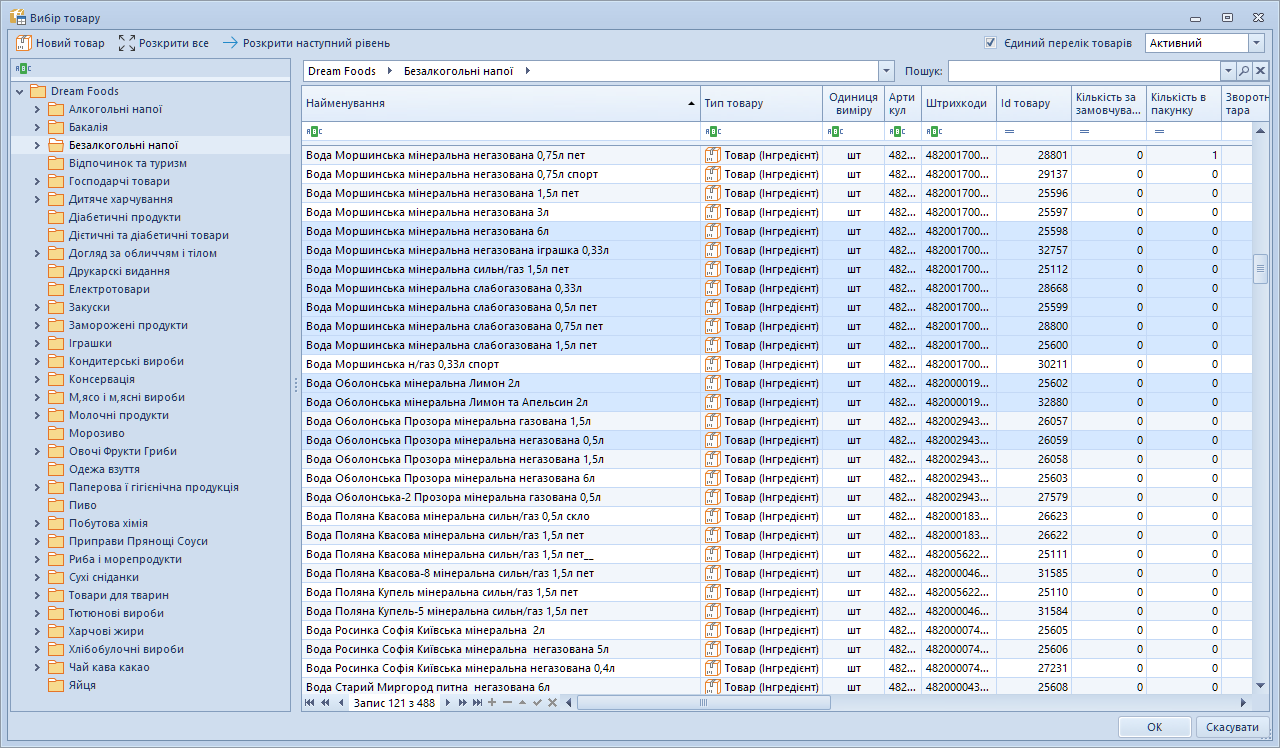This screenshot has width=1280, height=748.
Task: Select the 'Пиво' folder in tree
Action: click(82, 505)
